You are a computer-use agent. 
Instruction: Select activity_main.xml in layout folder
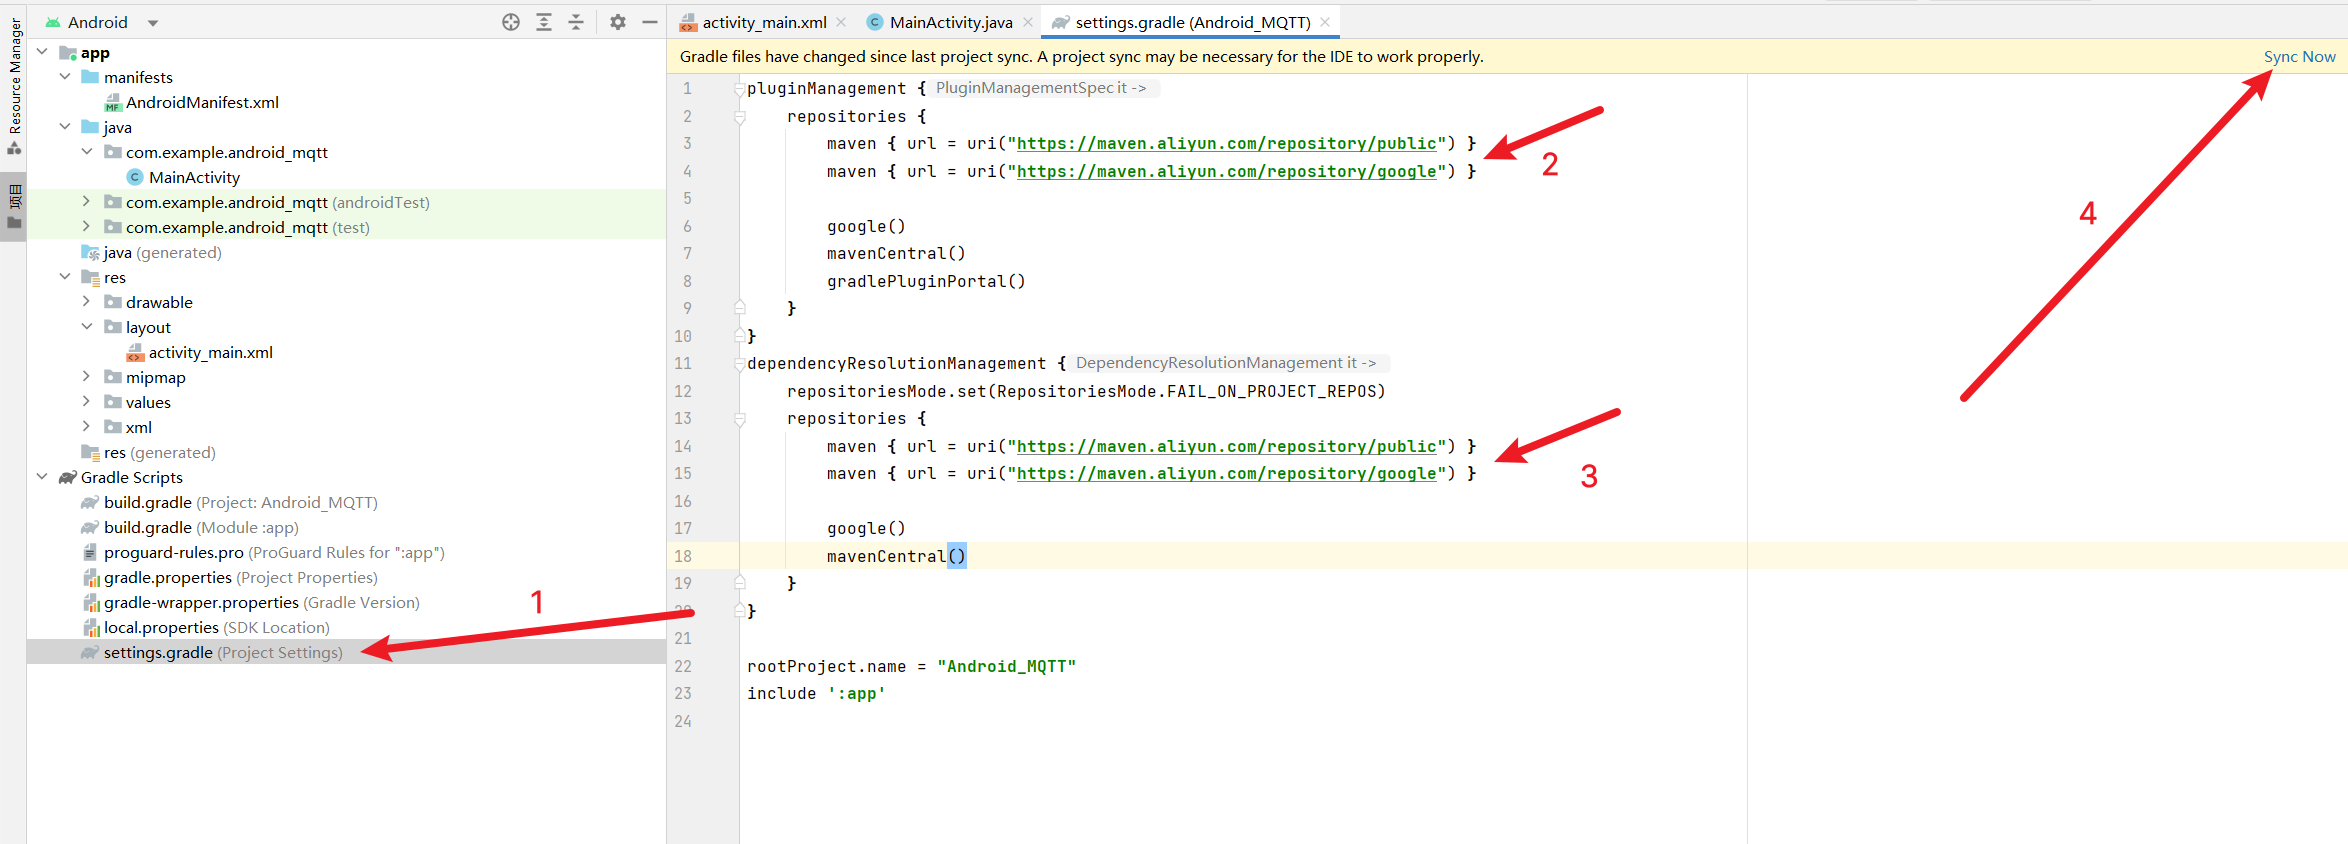pyautogui.click(x=210, y=352)
